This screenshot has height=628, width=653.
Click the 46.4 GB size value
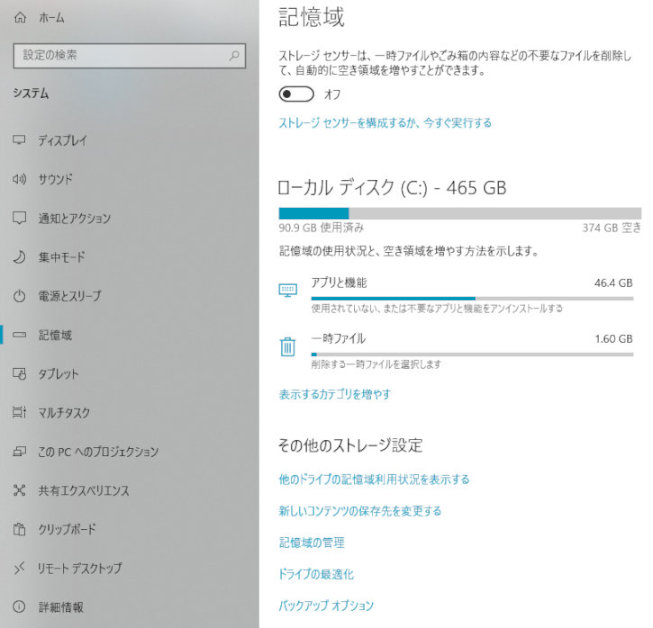[x=613, y=283]
